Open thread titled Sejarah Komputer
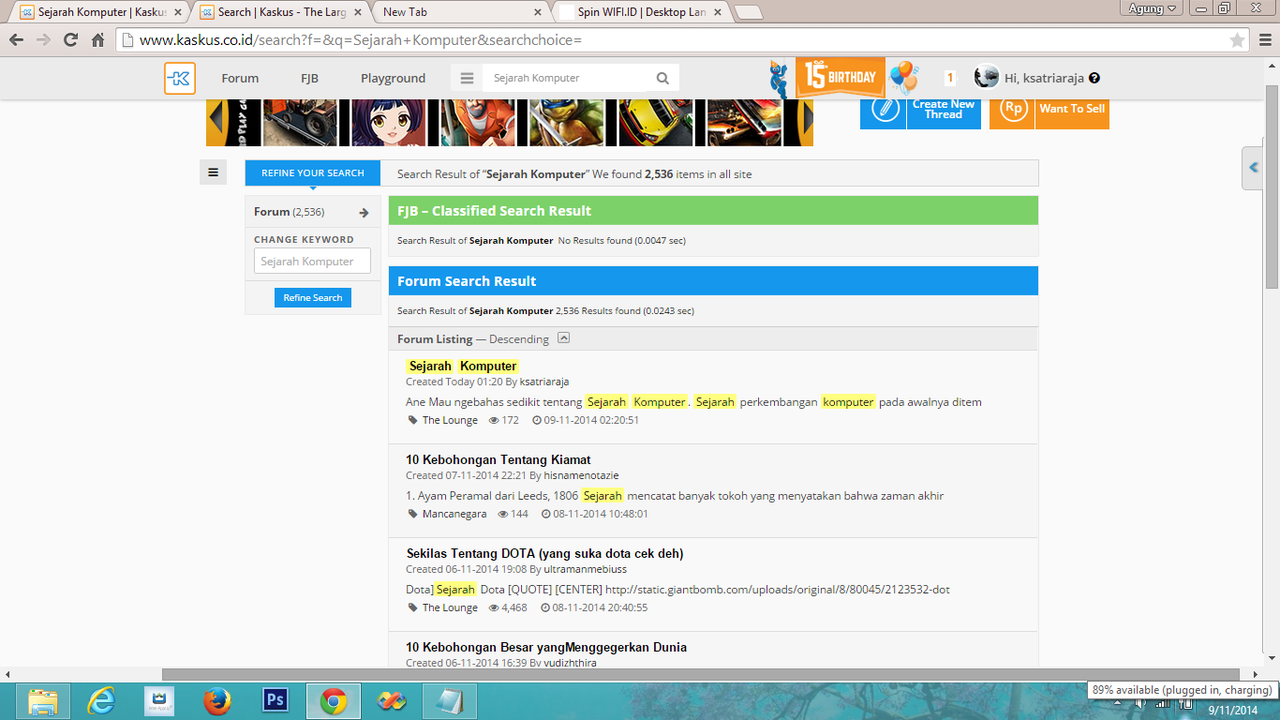Screen dimensions: 1280x720 point(463,366)
